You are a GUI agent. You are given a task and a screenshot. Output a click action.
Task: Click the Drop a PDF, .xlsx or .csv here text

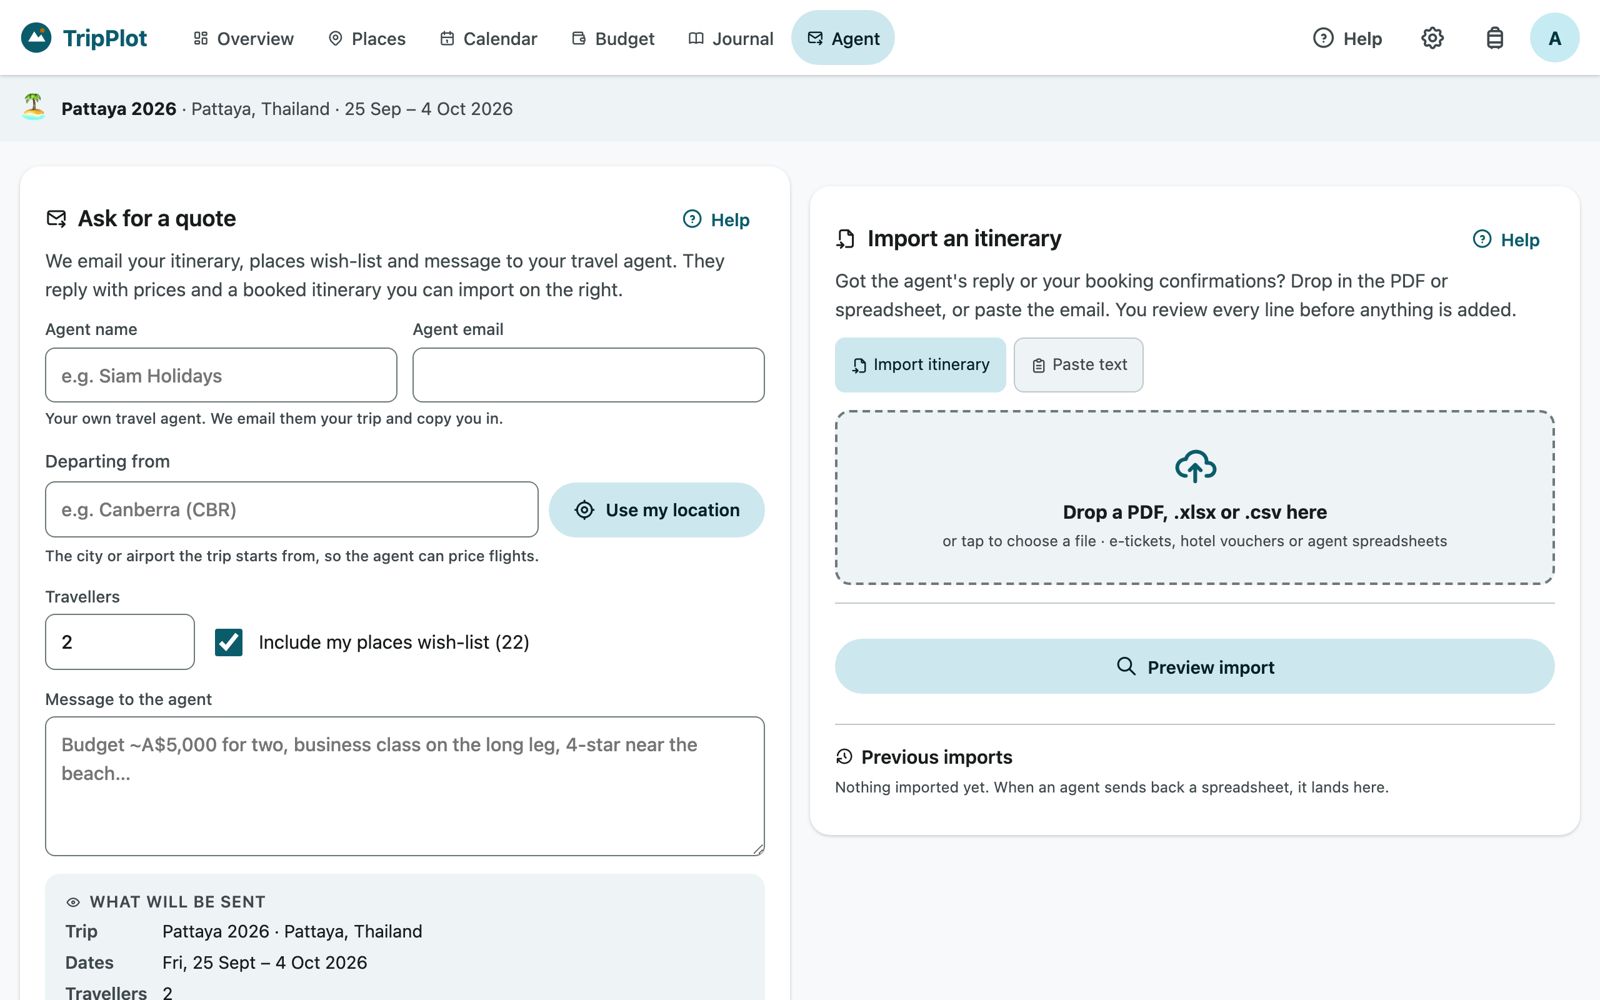(x=1195, y=512)
